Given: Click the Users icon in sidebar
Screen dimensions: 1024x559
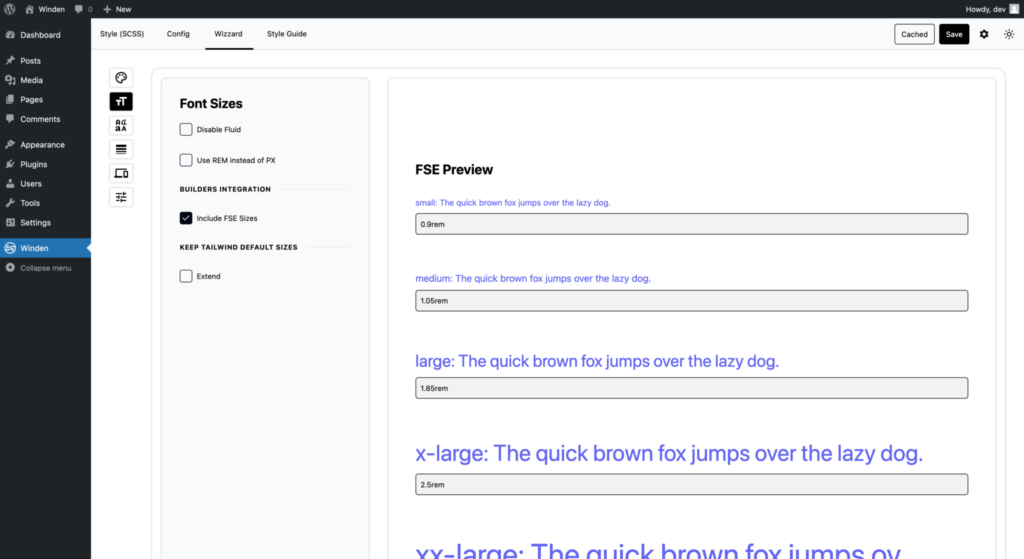Looking at the screenshot, I should [10, 184].
